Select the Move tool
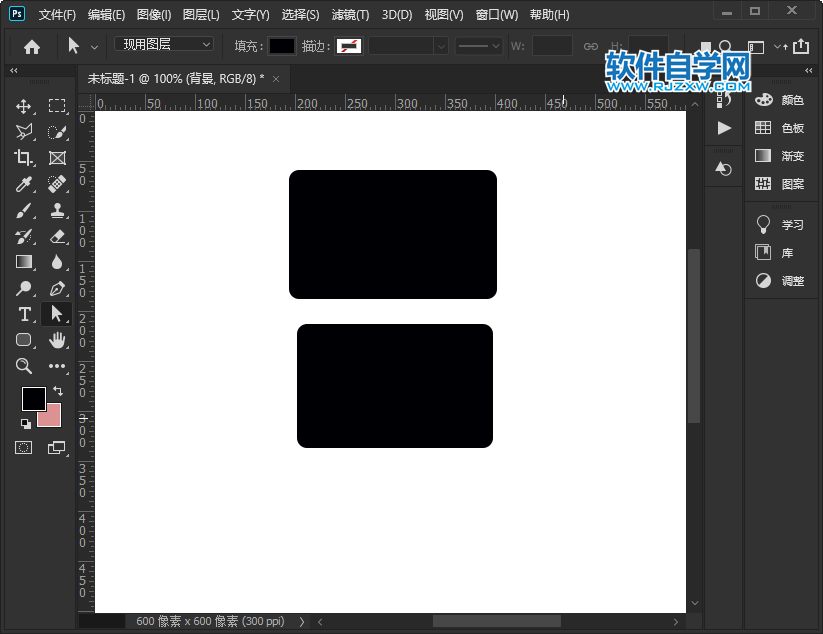Viewport: 823px width, 634px height. 24,106
